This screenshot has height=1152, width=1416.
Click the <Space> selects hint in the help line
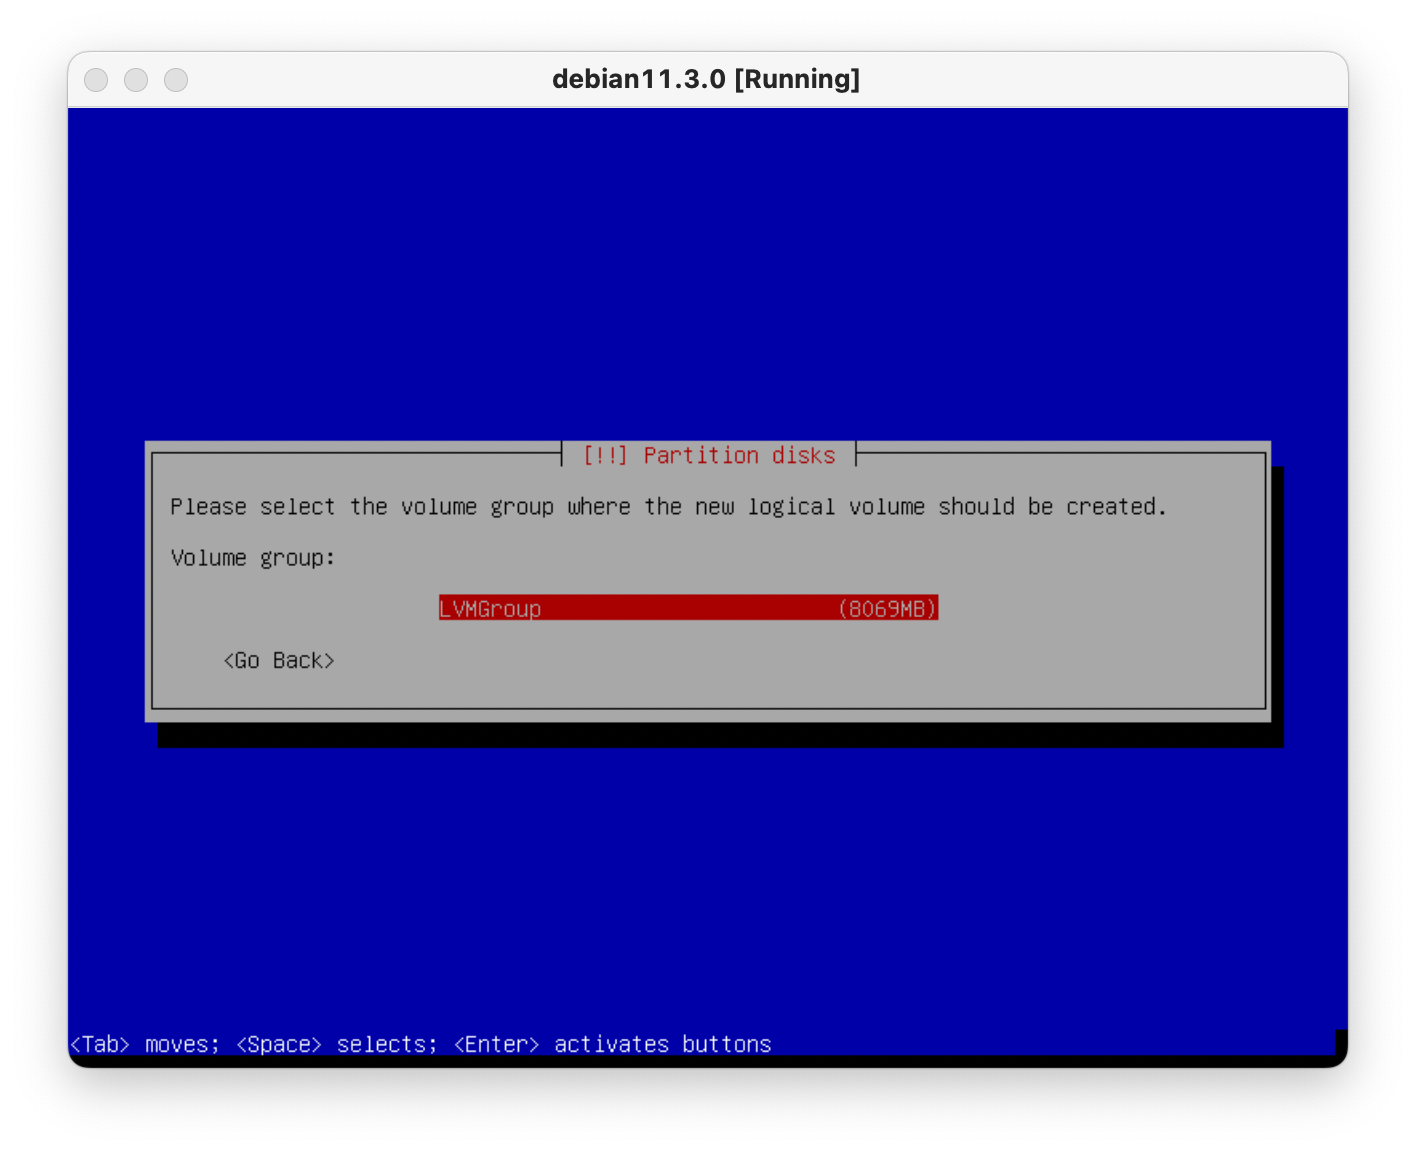336,1044
